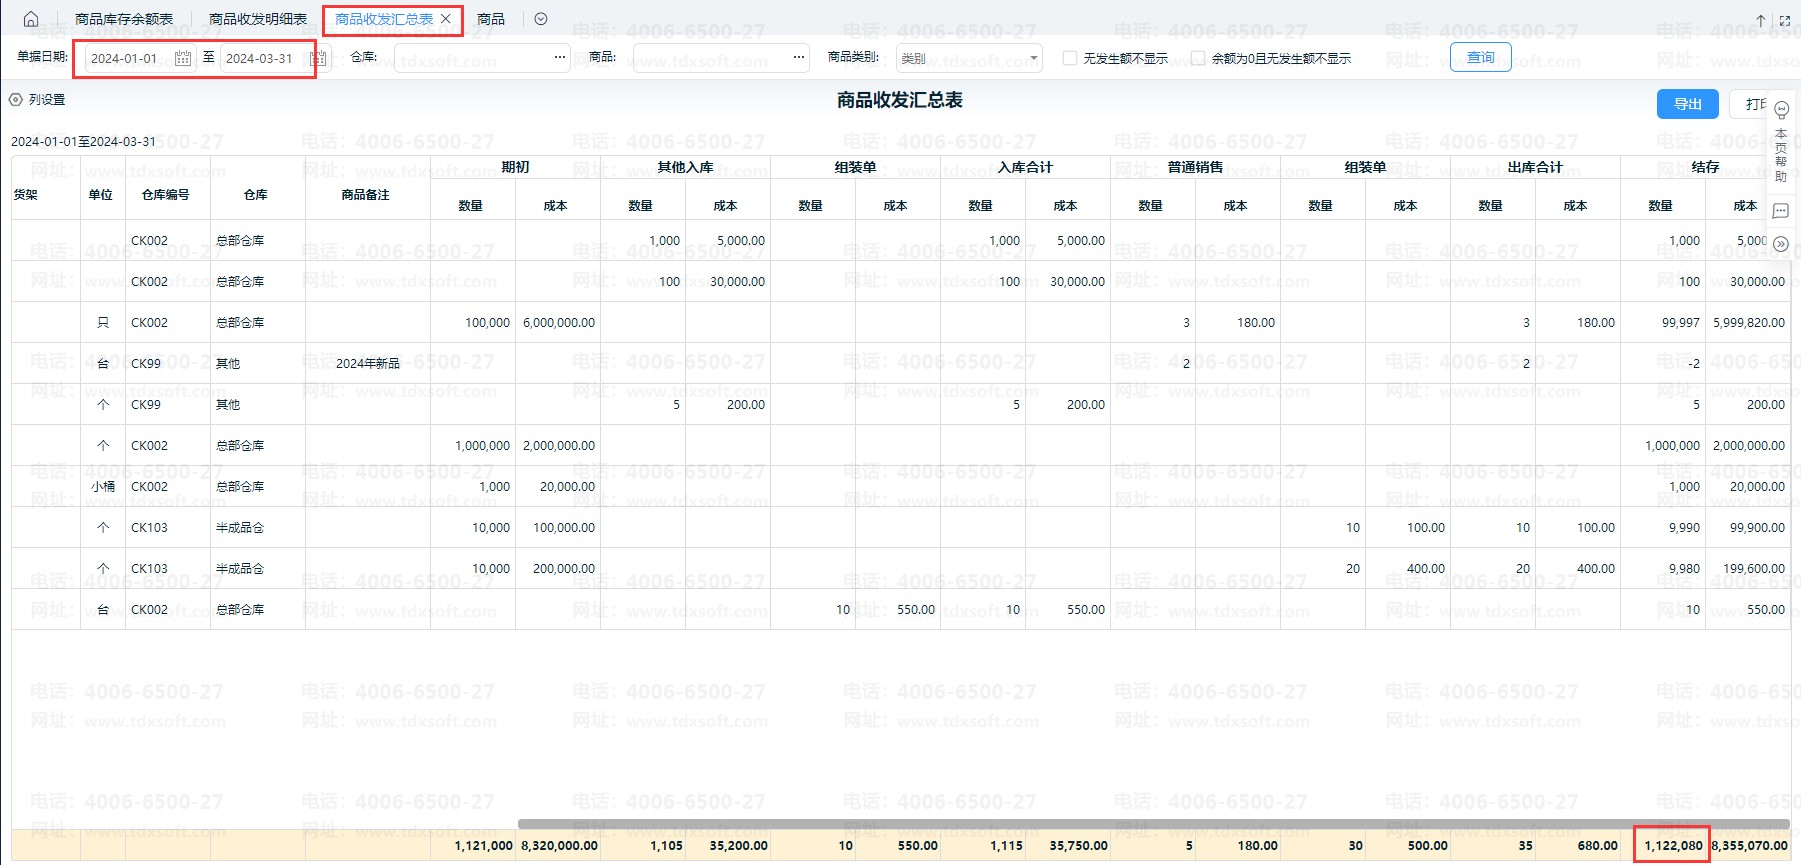
Task: Close the 商品收发汇总表 tab
Action: (x=446, y=19)
